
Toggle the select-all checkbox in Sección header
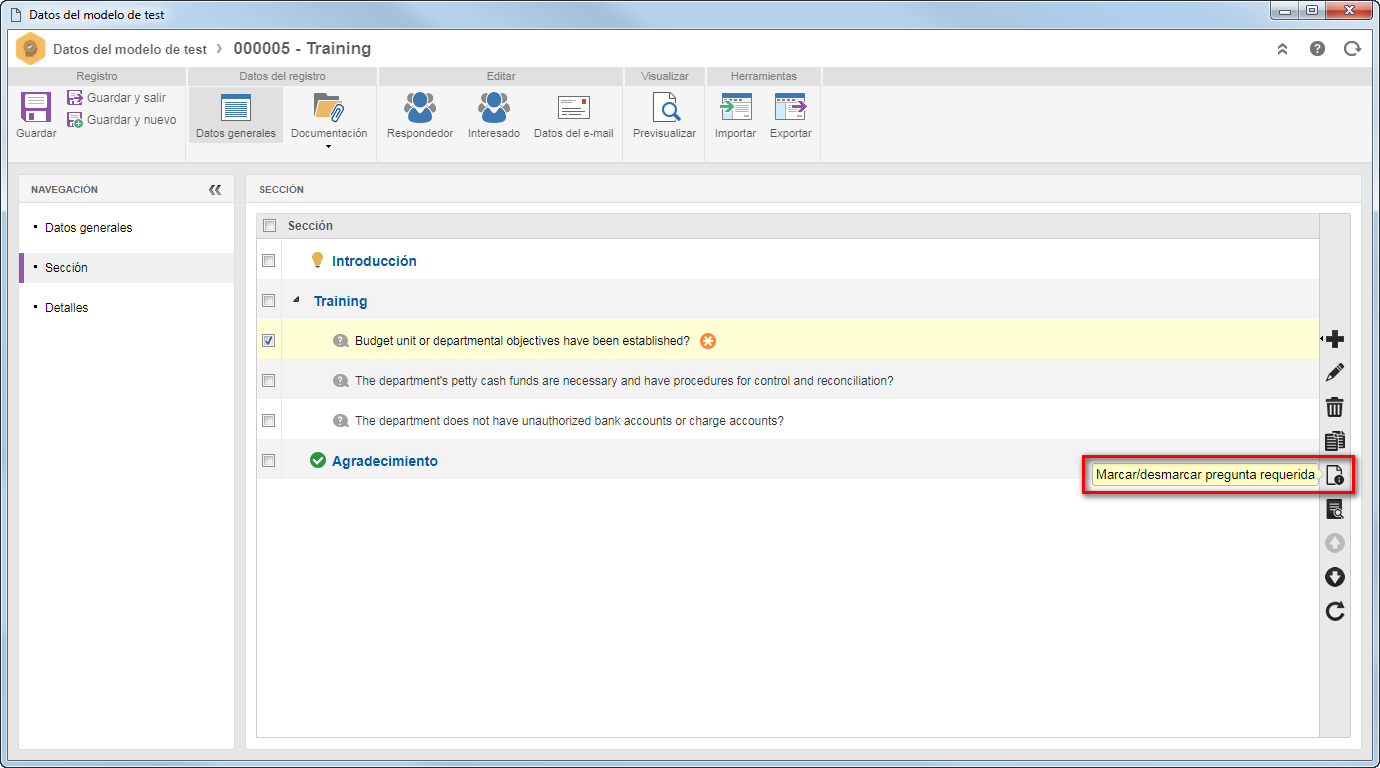[x=269, y=226]
